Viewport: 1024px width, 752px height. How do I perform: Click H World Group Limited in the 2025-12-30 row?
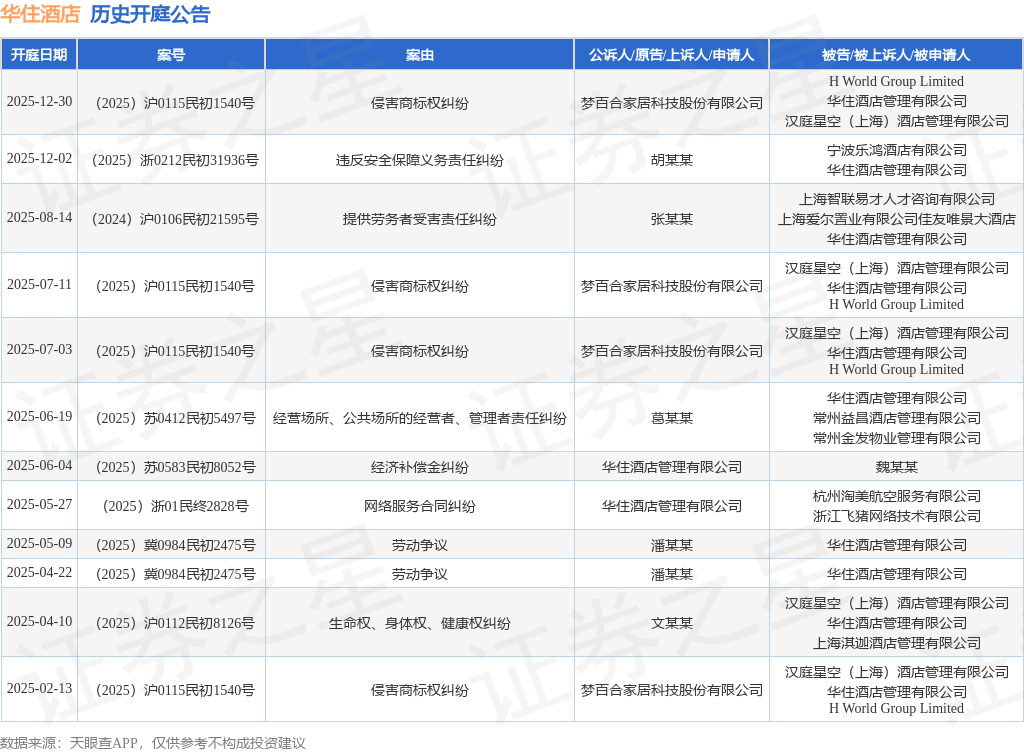896,82
